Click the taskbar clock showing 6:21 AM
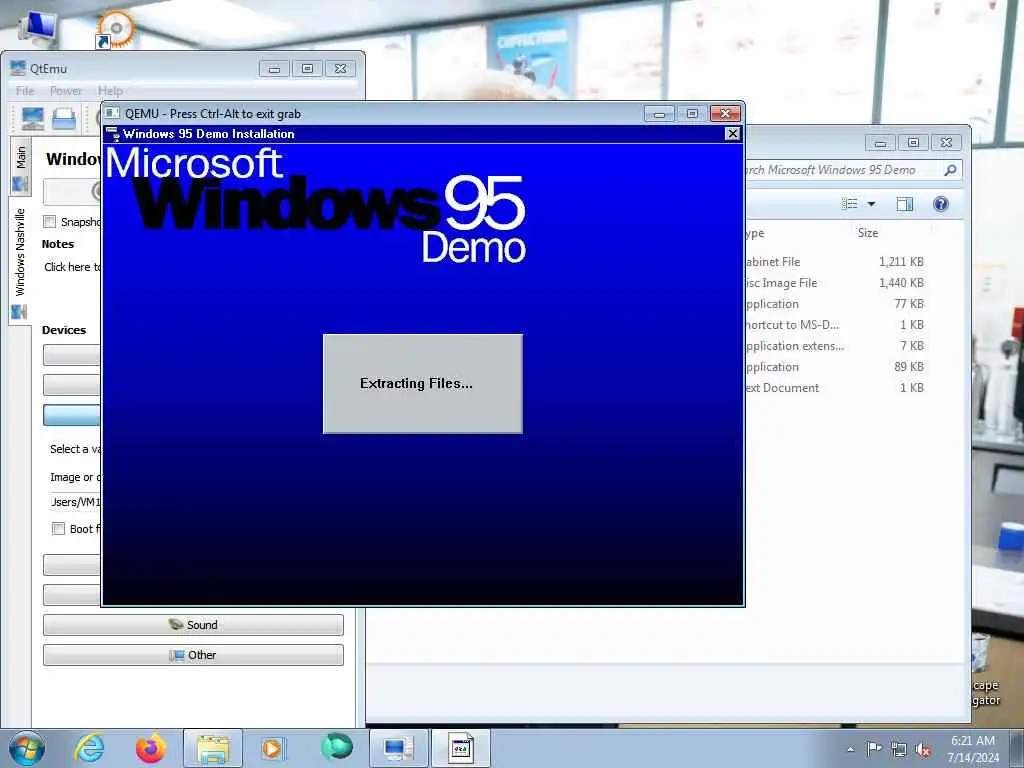This screenshot has height=768, width=1024. 973,741
